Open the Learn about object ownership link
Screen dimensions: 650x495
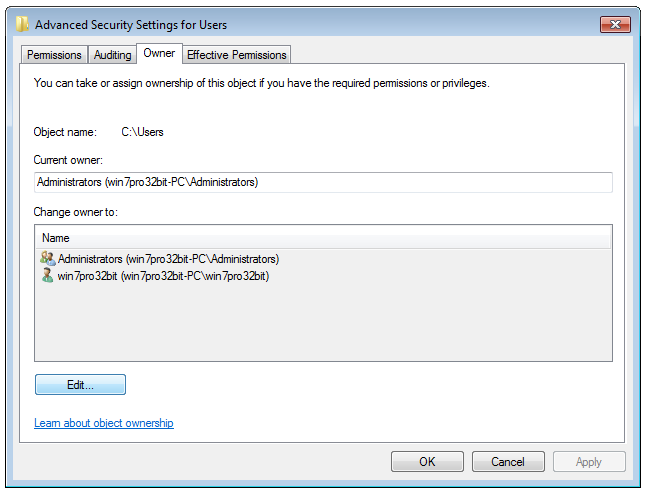click(x=104, y=423)
